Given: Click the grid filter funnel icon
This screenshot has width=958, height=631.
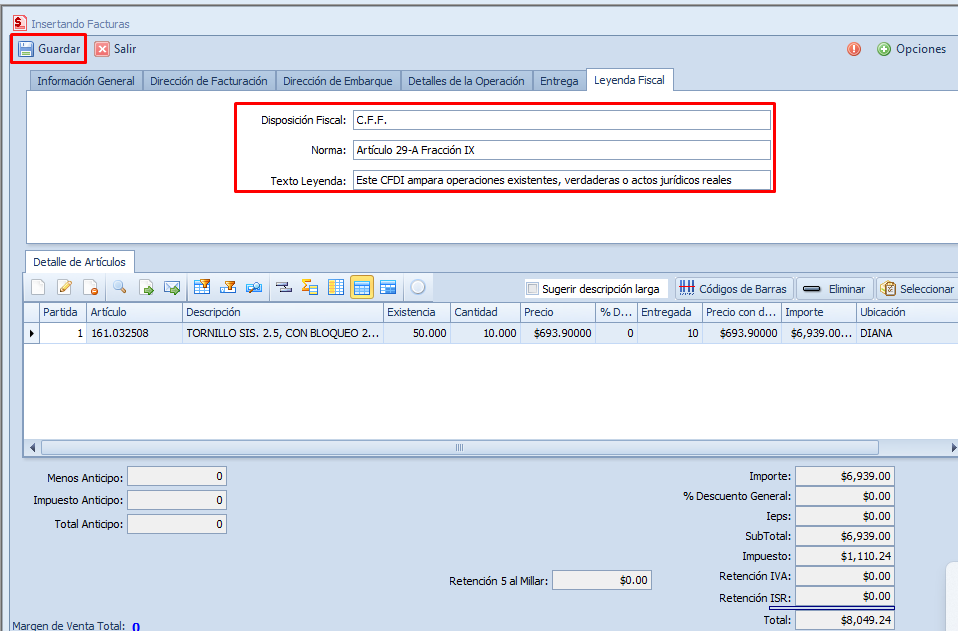Looking at the screenshot, I should [202, 288].
